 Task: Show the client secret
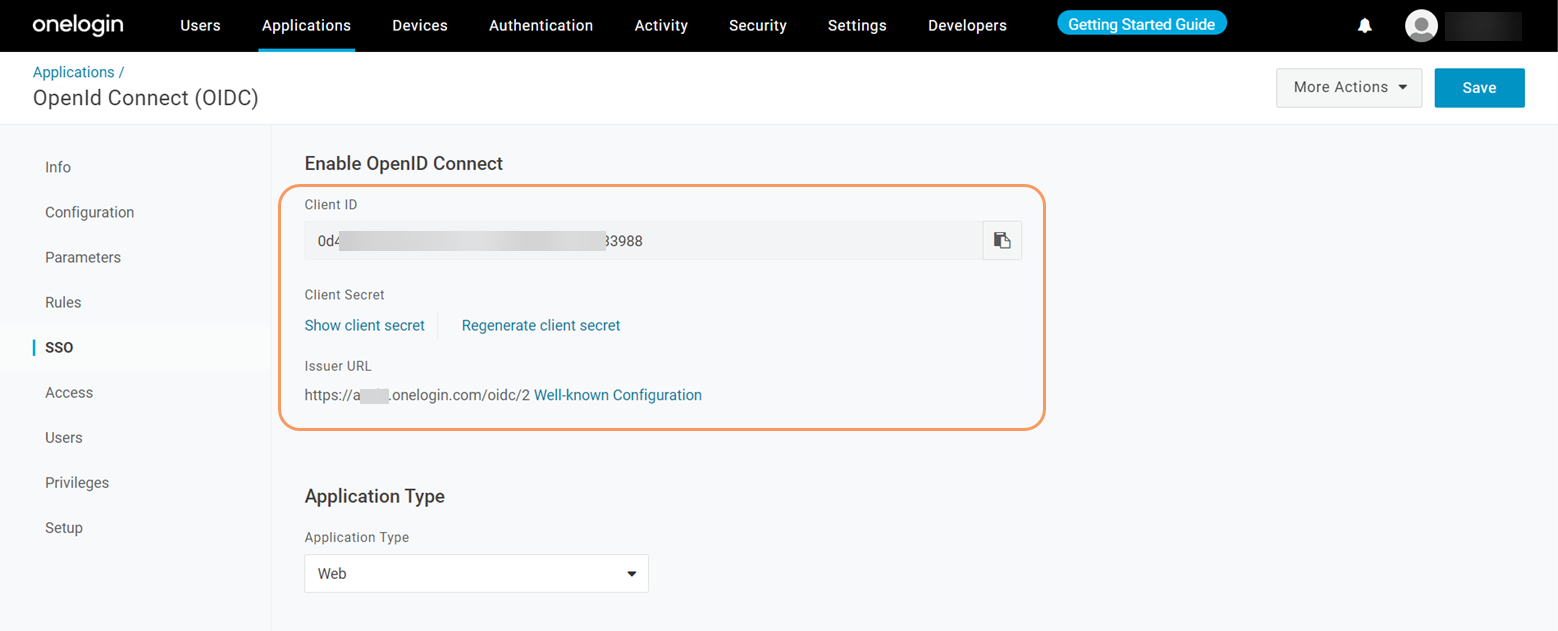coord(364,325)
